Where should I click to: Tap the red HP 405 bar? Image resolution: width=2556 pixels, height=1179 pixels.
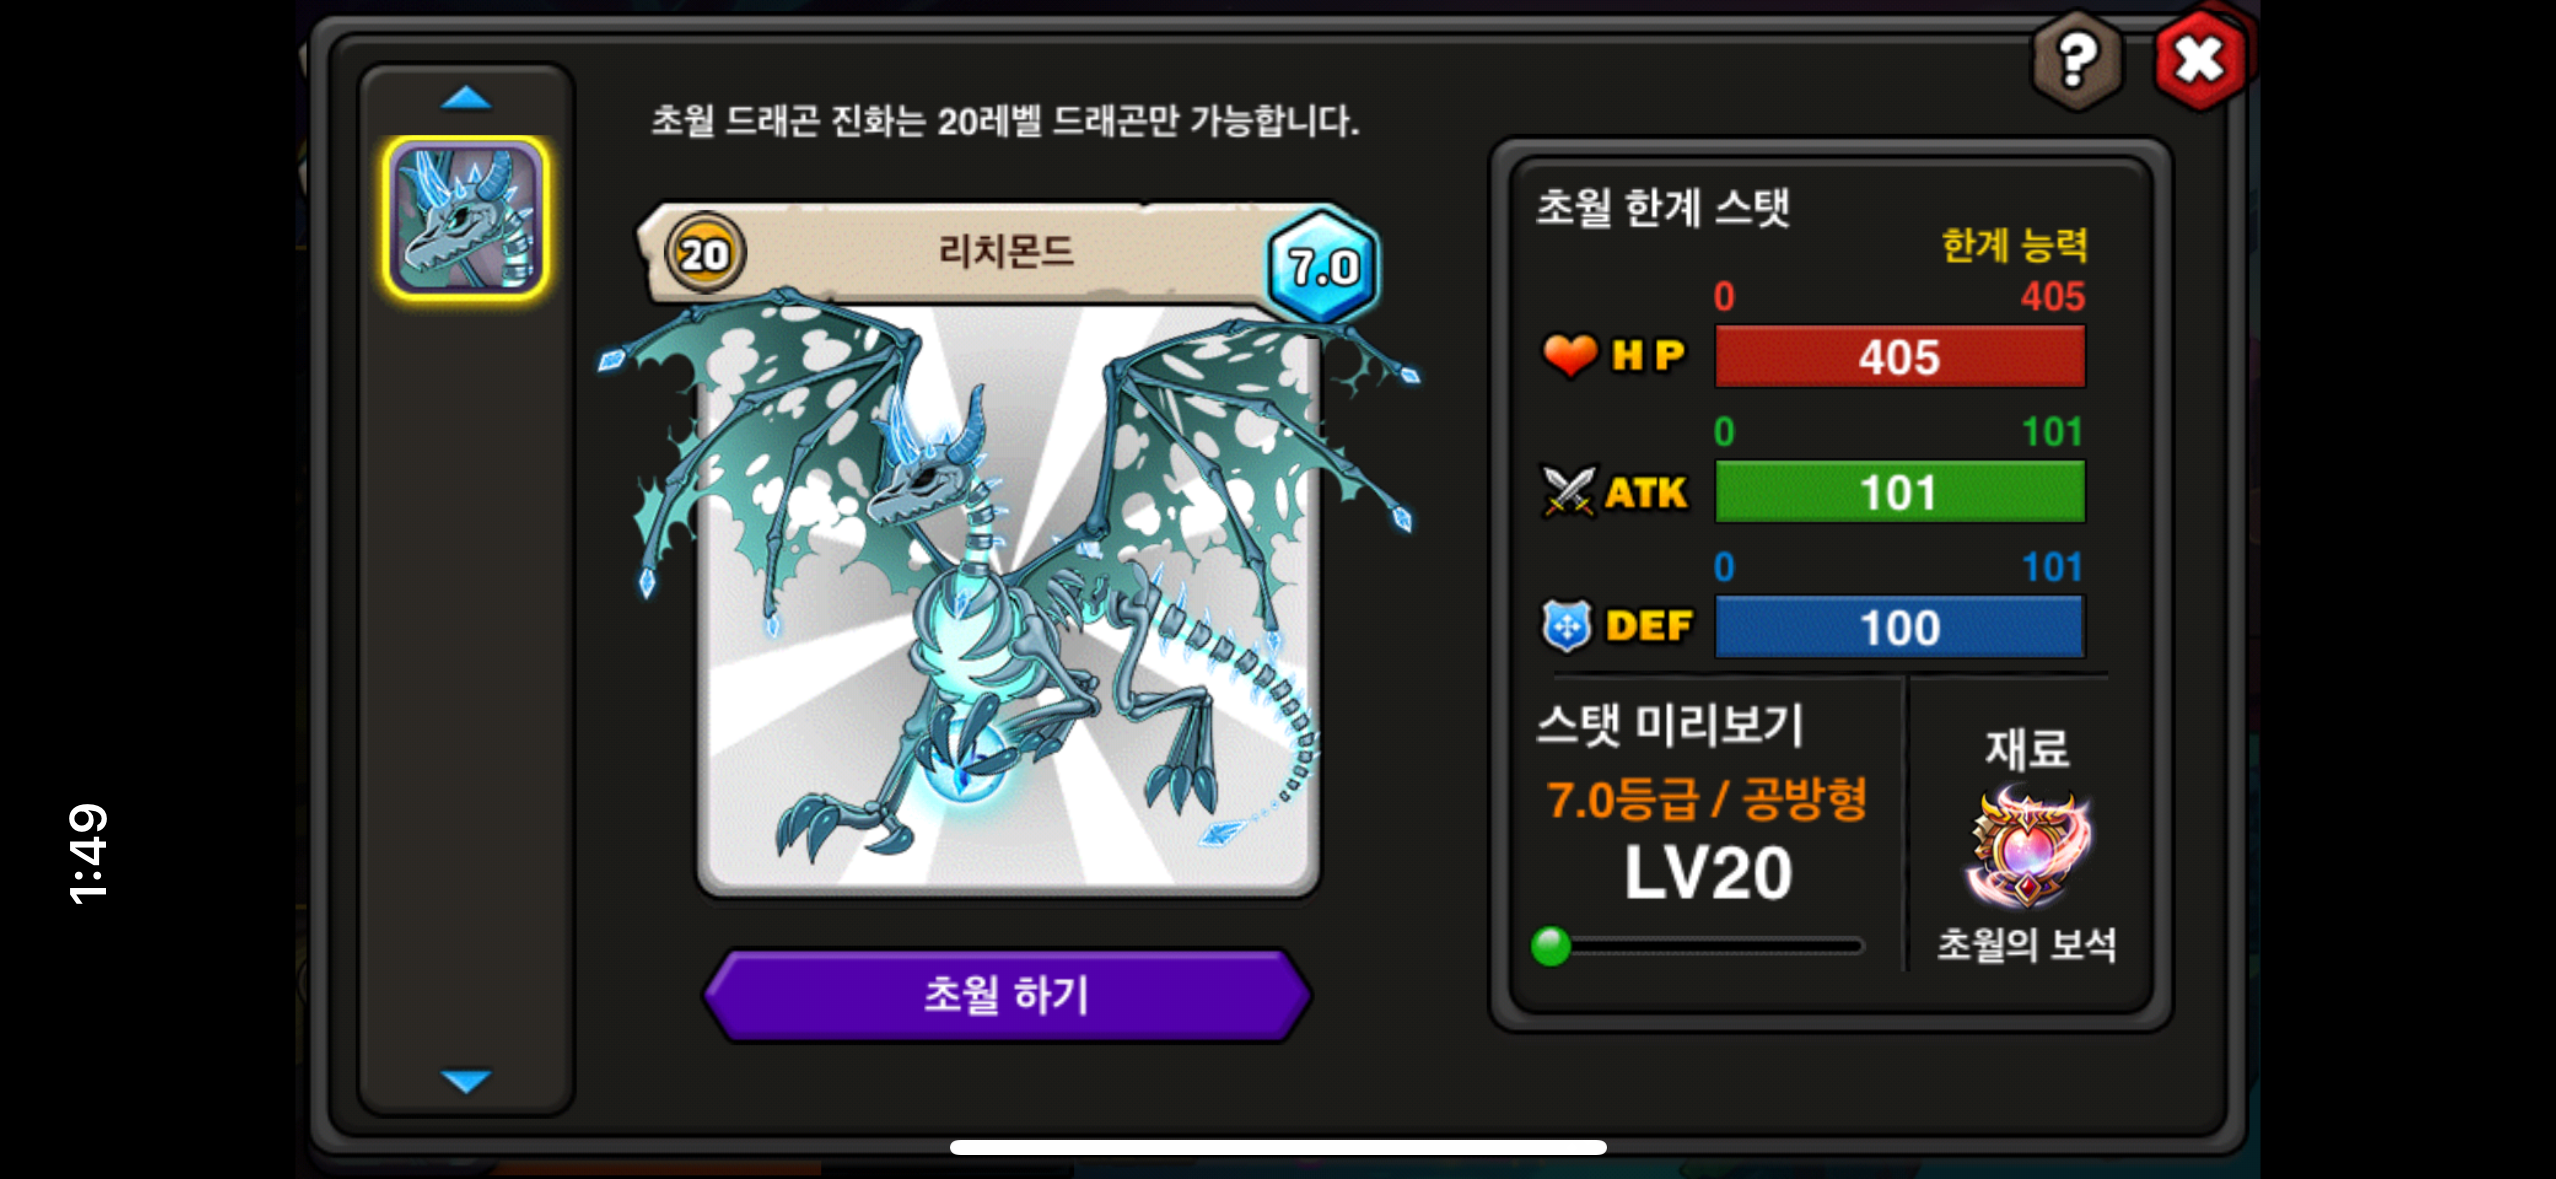[x=1900, y=356]
